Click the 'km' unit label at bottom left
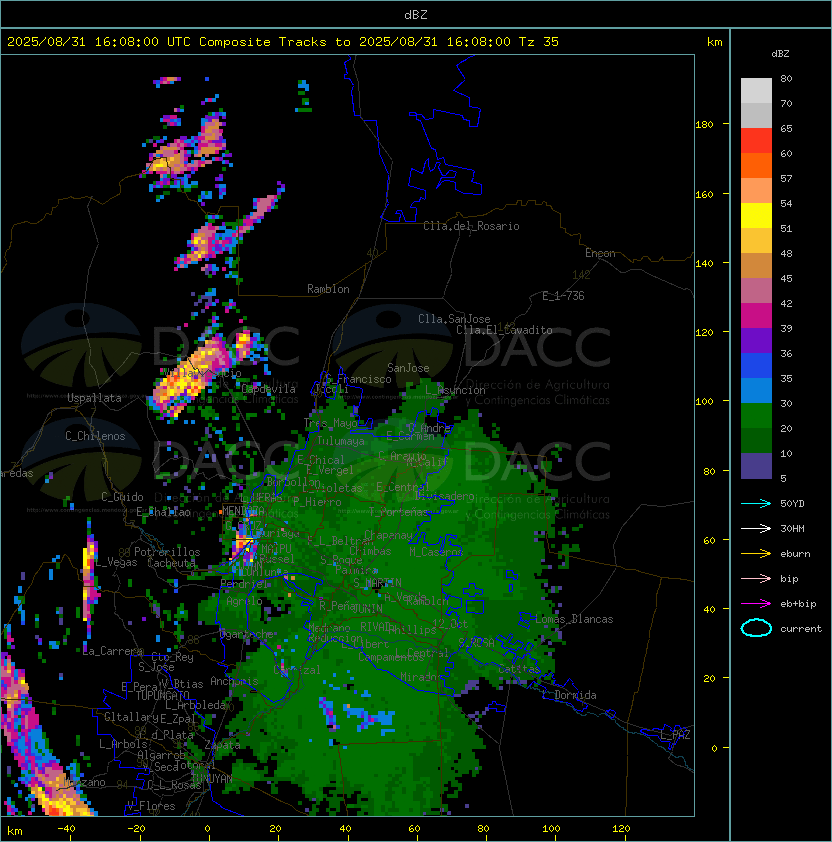 [15, 831]
